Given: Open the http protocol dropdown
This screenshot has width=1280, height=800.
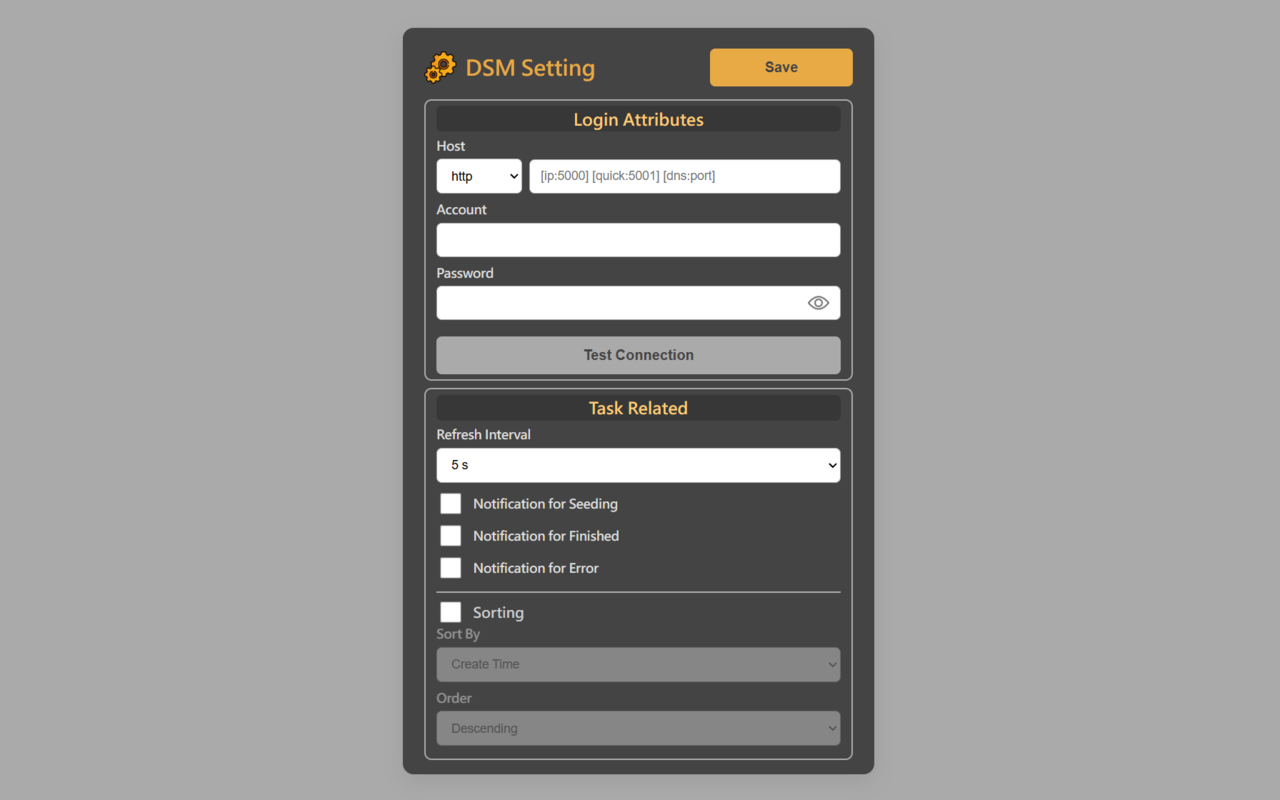Looking at the screenshot, I should click(479, 176).
